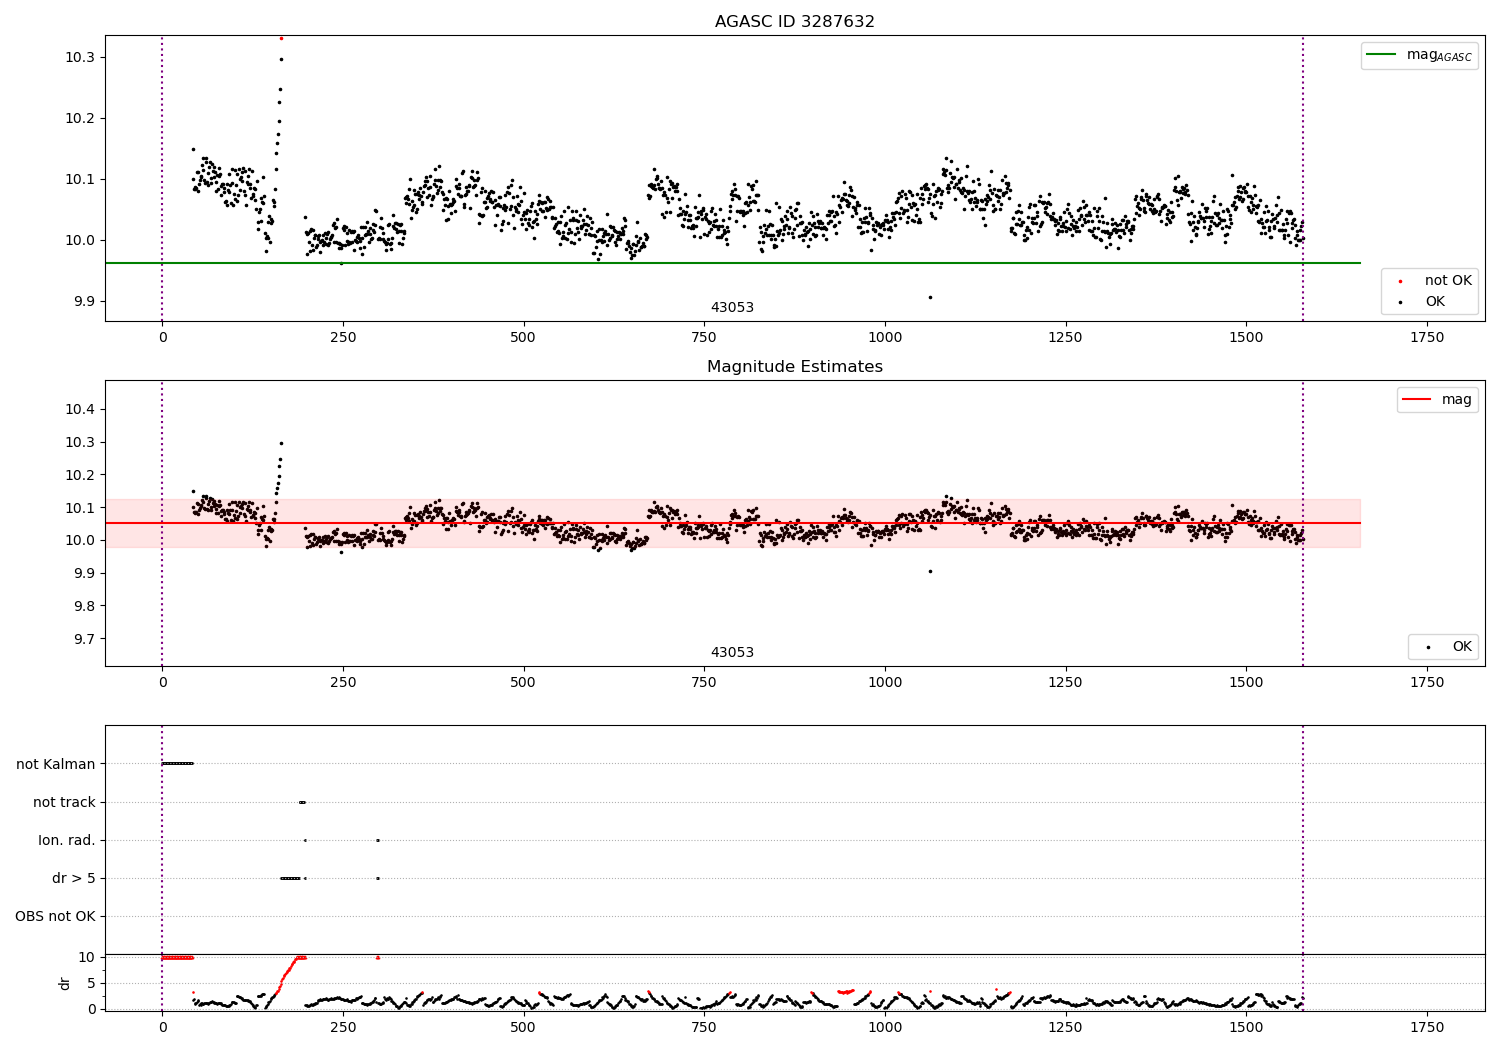Click the 'not track' axis label

tap(64, 802)
